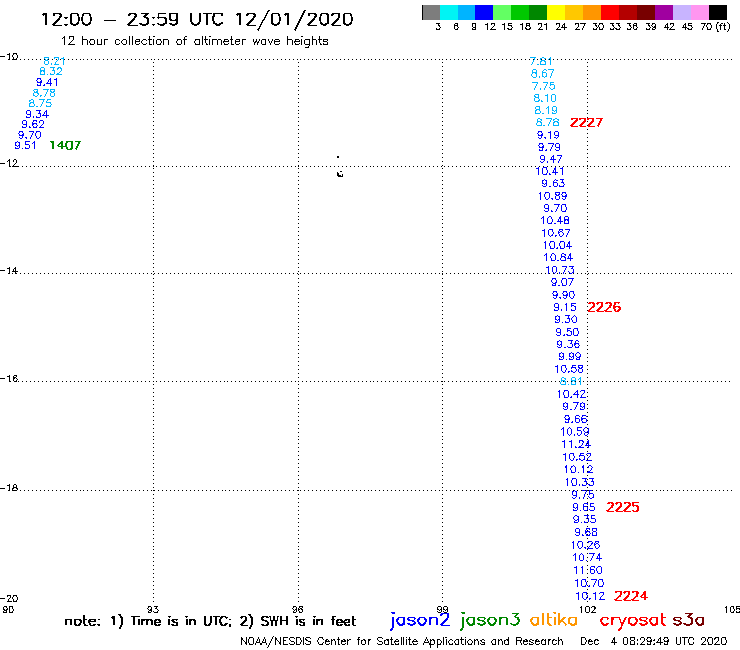Click the subtitle '12 hour collection of altimeter wave heights'
Image resolution: width=740 pixels, height=650 pixels.
[x=194, y=42]
